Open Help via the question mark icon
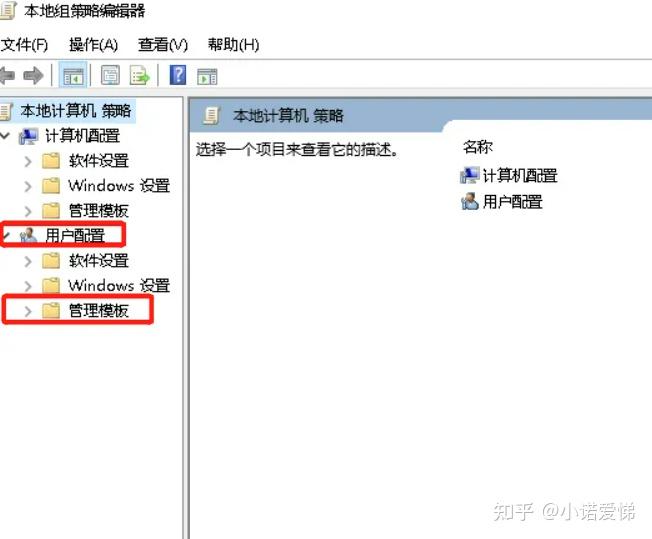The image size is (652, 539). pyautogui.click(x=178, y=75)
